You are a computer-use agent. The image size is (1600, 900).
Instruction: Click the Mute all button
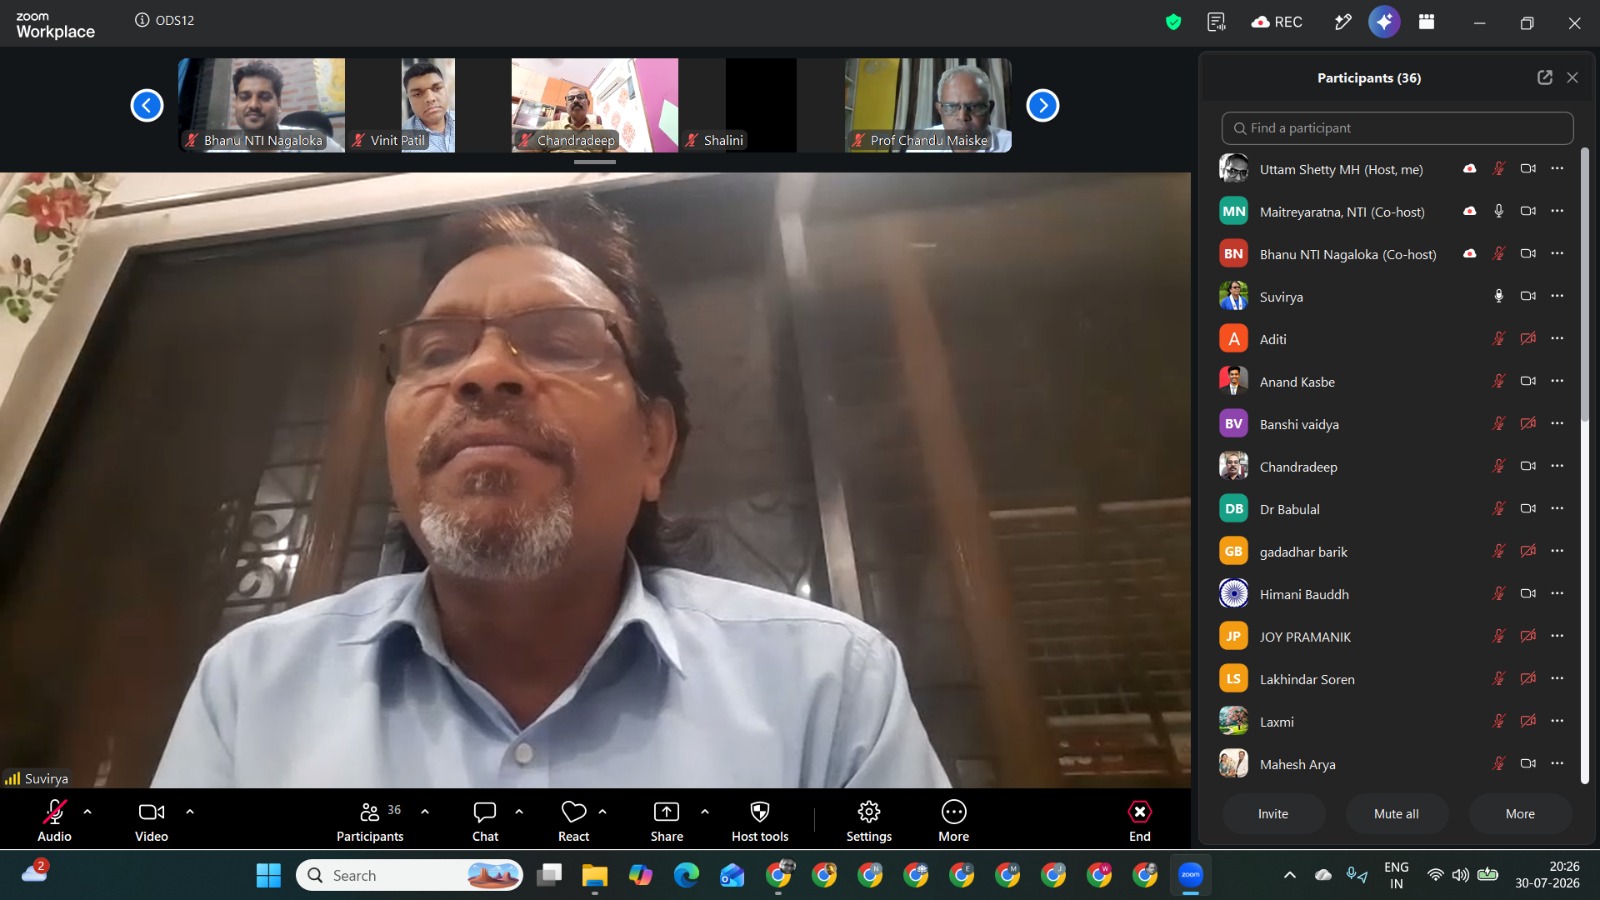[x=1396, y=814]
